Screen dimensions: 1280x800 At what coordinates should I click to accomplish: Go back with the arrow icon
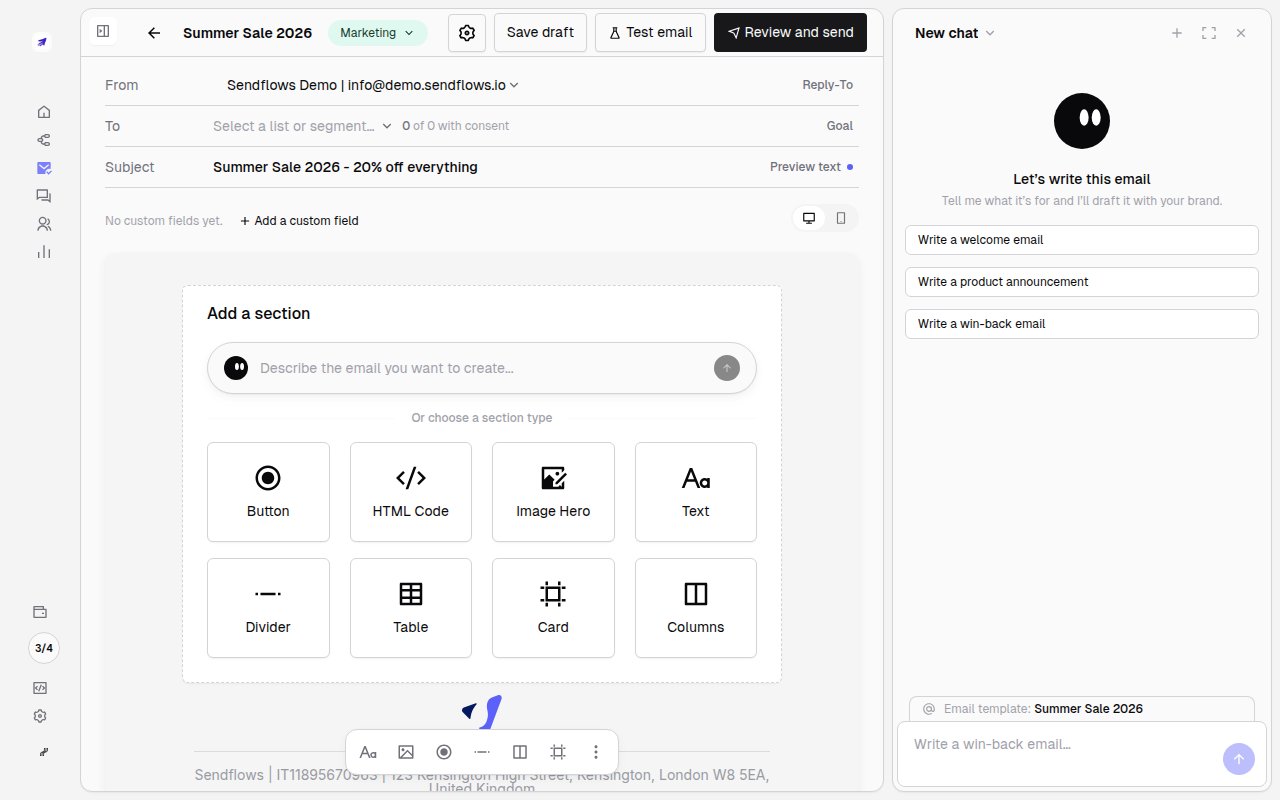pyautogui.click(x=154, y=33)
